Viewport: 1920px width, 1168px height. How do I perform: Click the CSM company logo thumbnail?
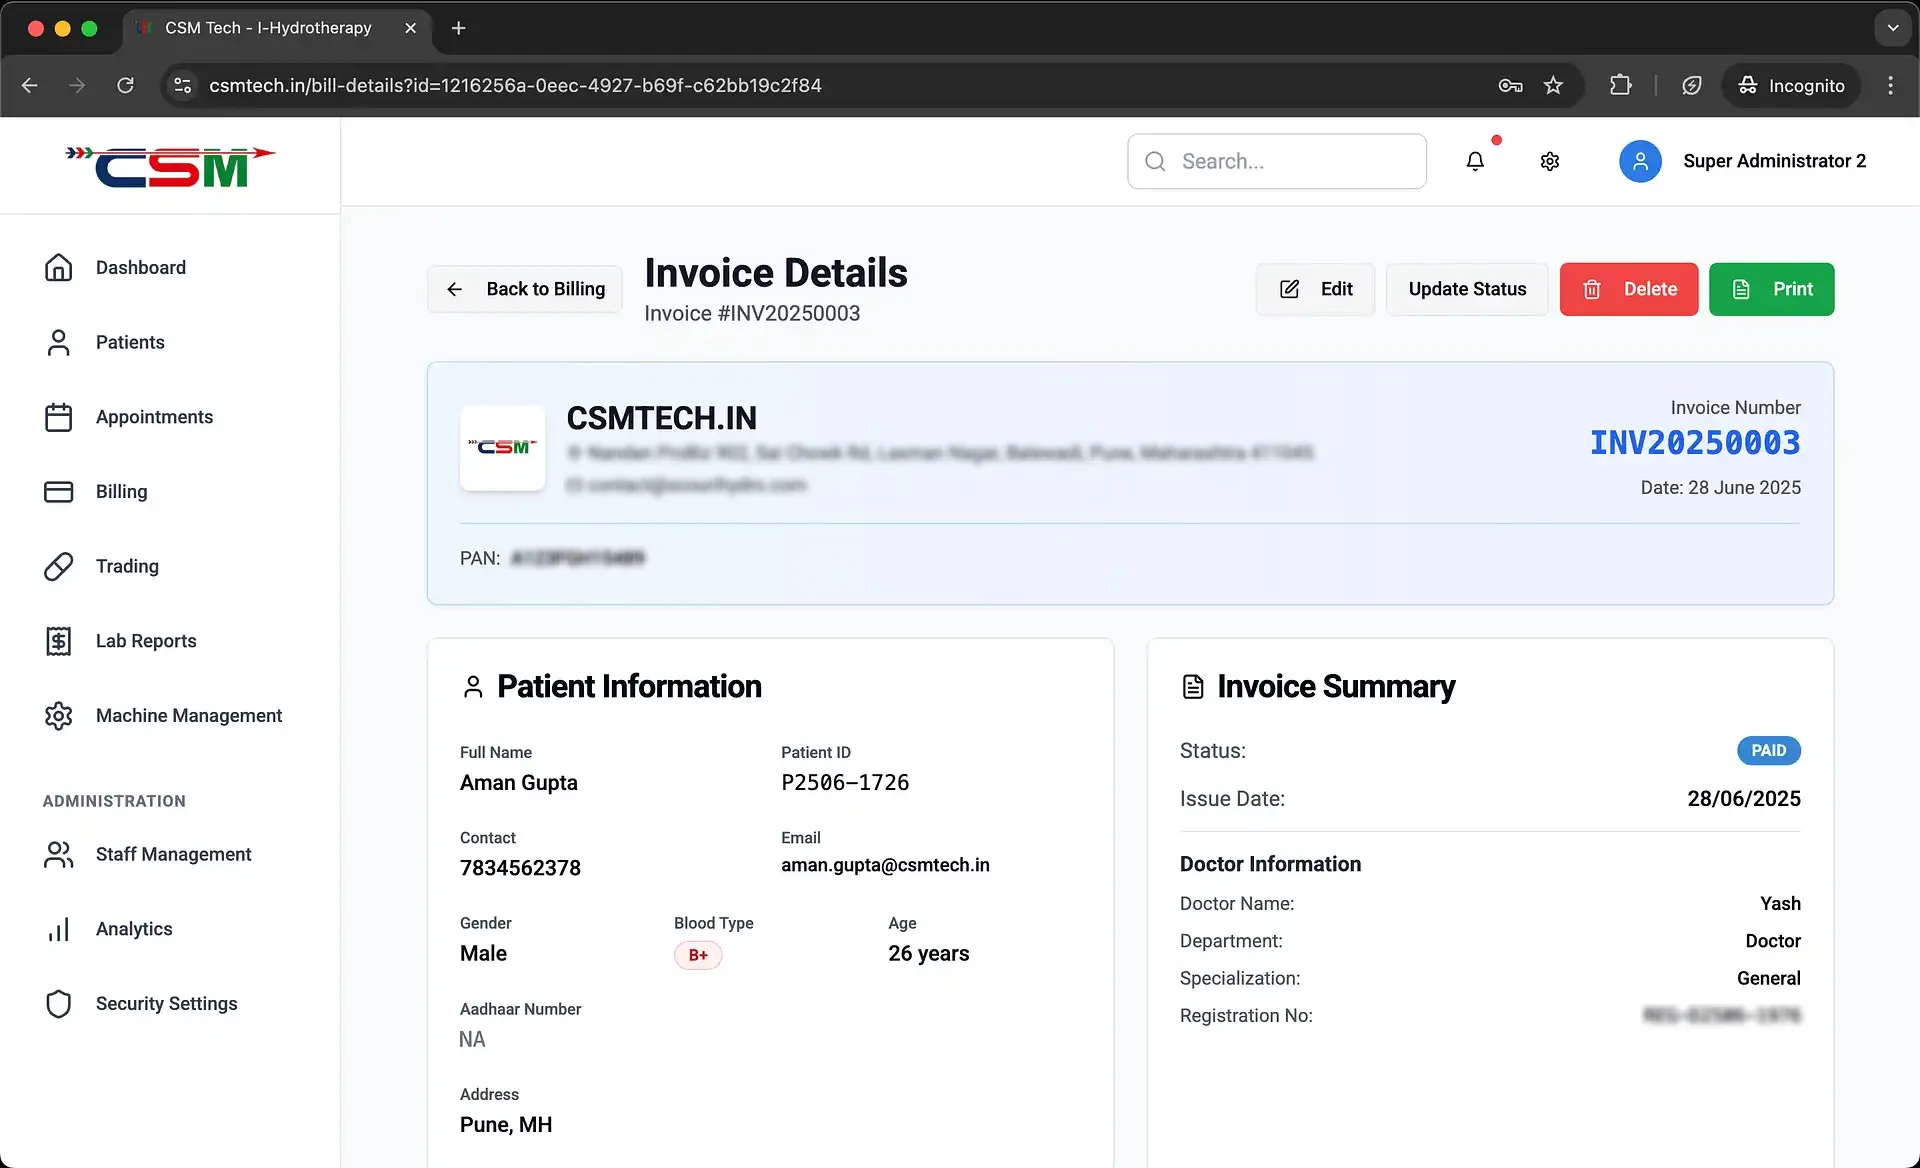point(502,447)
